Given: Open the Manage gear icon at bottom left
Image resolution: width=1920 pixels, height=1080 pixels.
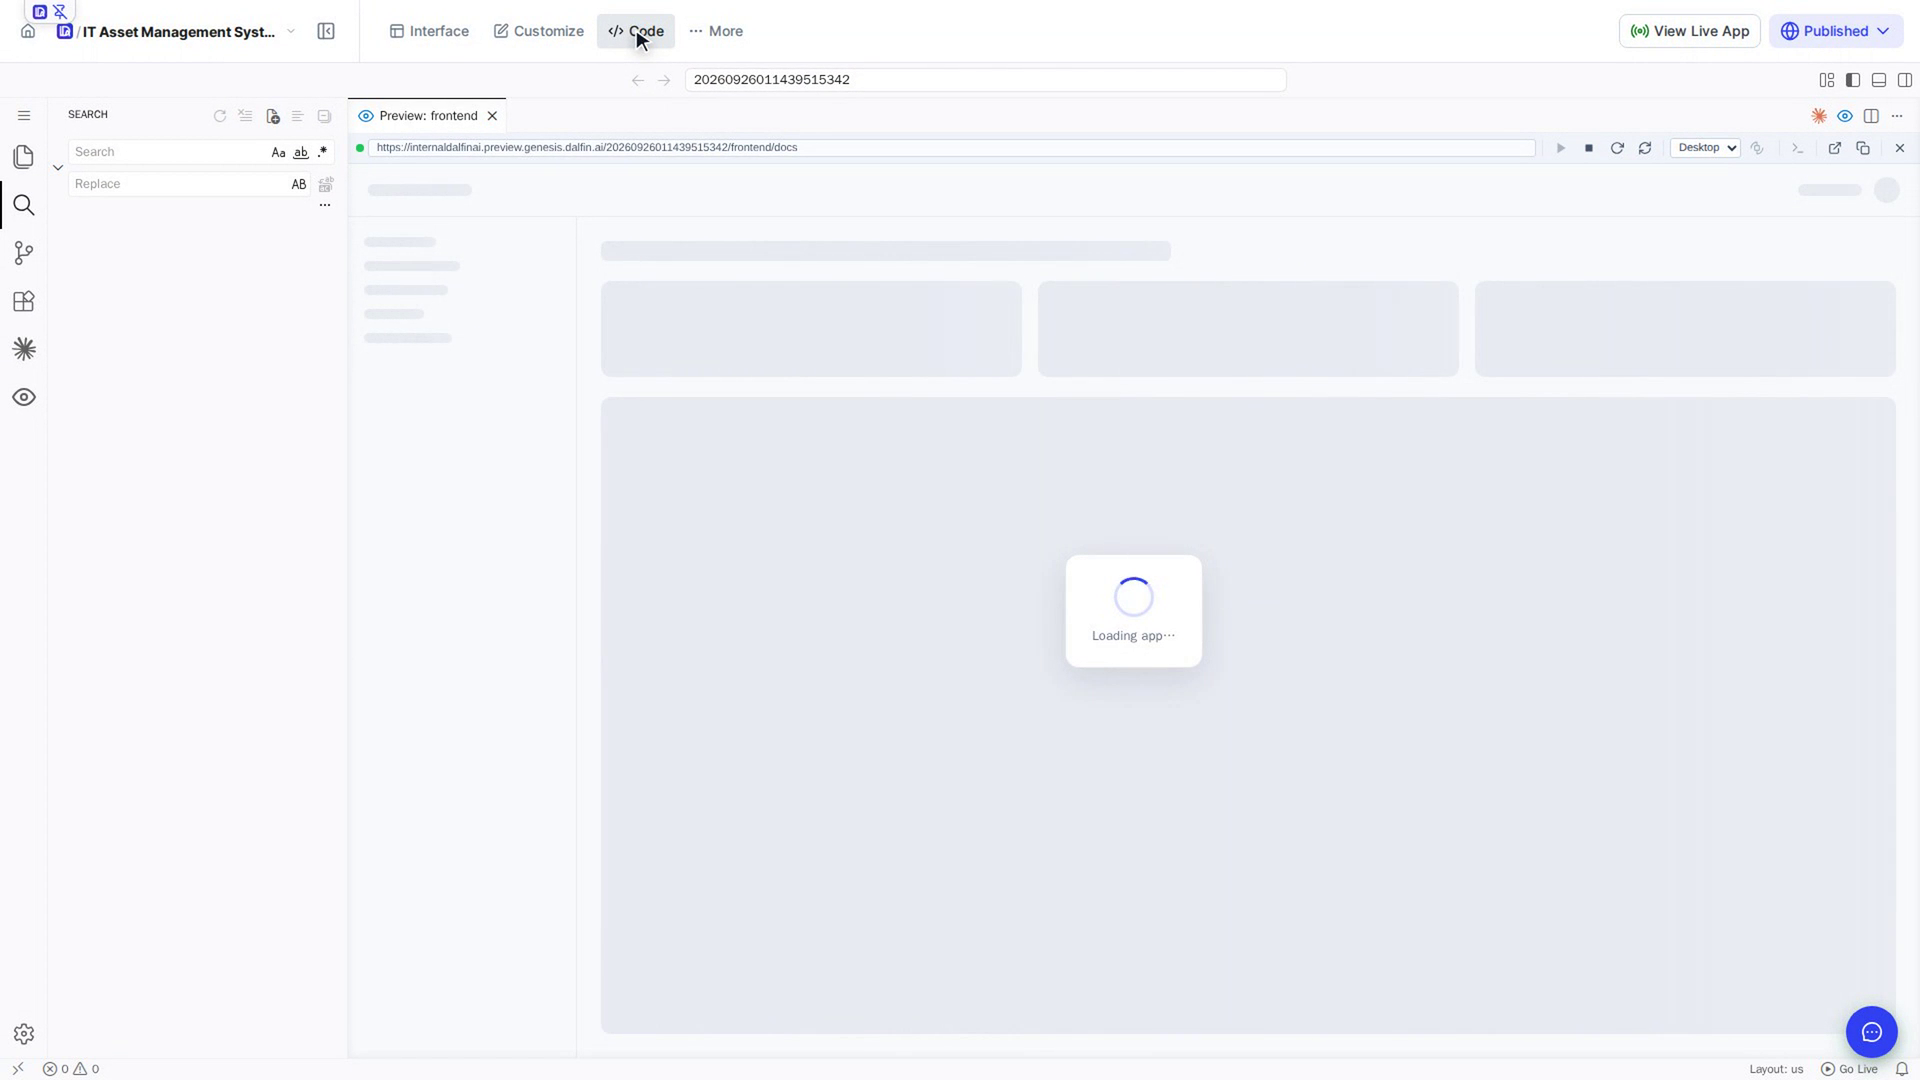Looking at the screenshot, I should (x=24, y=1034).
